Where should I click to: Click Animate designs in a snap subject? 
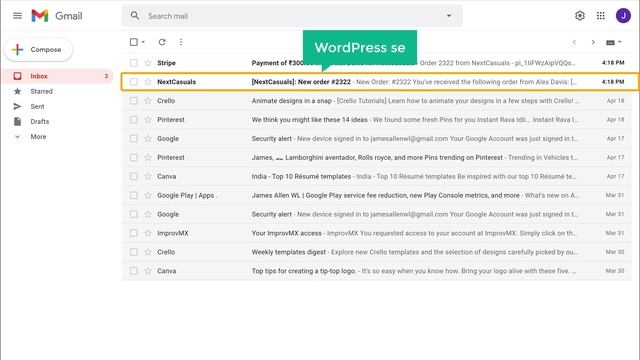(x=291, y=100)
